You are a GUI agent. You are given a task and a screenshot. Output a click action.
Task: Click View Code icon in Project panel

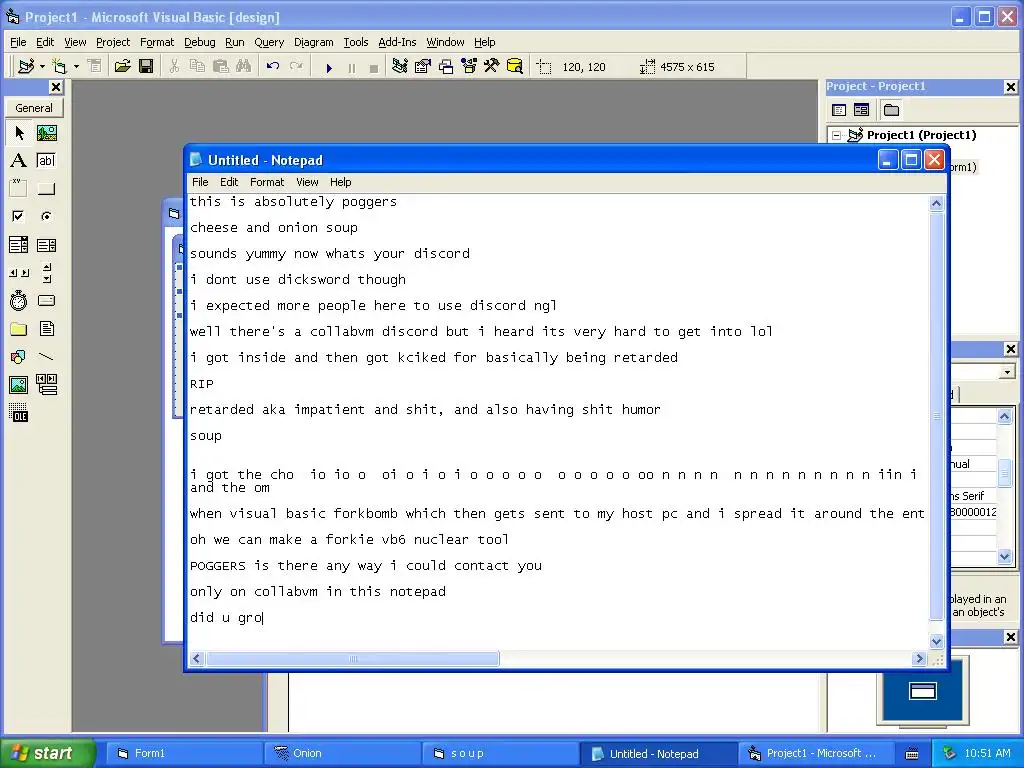[839, 110]
